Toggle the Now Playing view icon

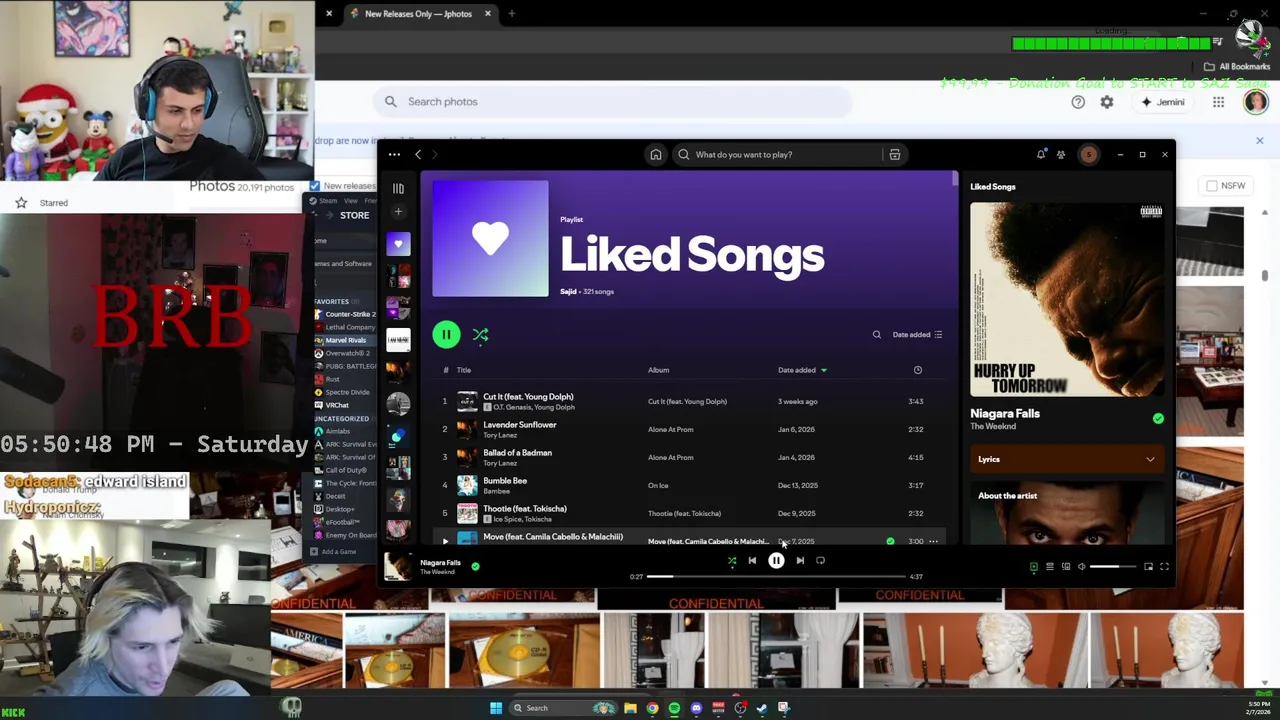click(x=1034, y=567)
